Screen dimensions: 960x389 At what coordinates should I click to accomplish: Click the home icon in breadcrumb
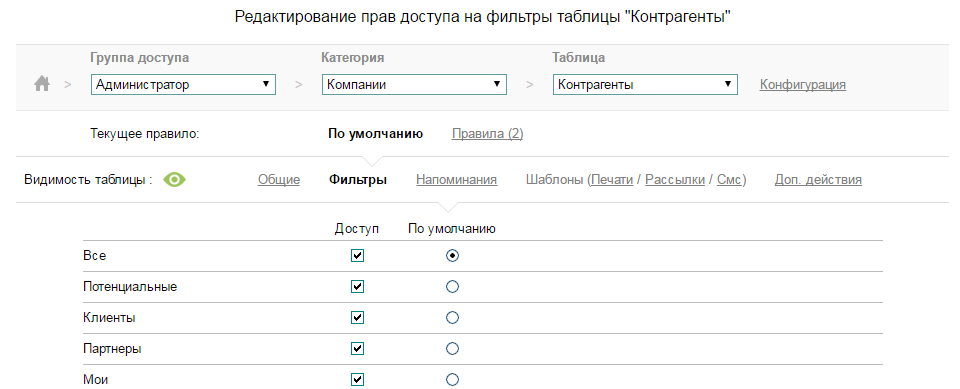[42, 84]
